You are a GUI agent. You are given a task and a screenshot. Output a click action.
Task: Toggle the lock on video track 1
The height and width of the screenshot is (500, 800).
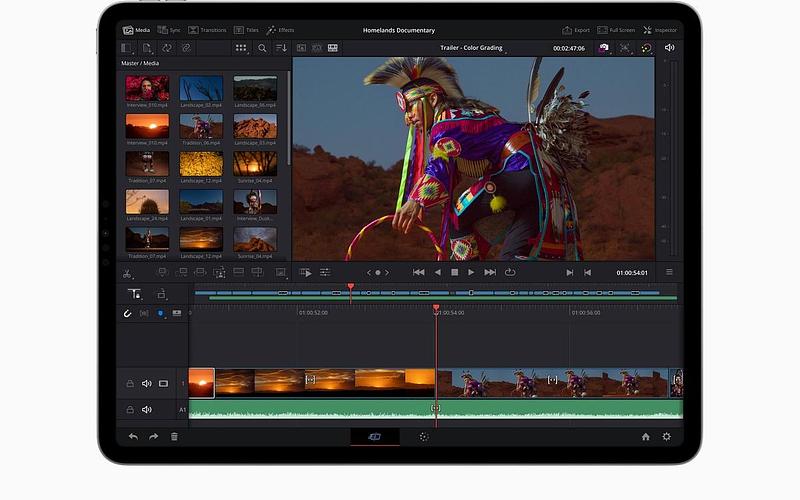[x=130, y=383]
